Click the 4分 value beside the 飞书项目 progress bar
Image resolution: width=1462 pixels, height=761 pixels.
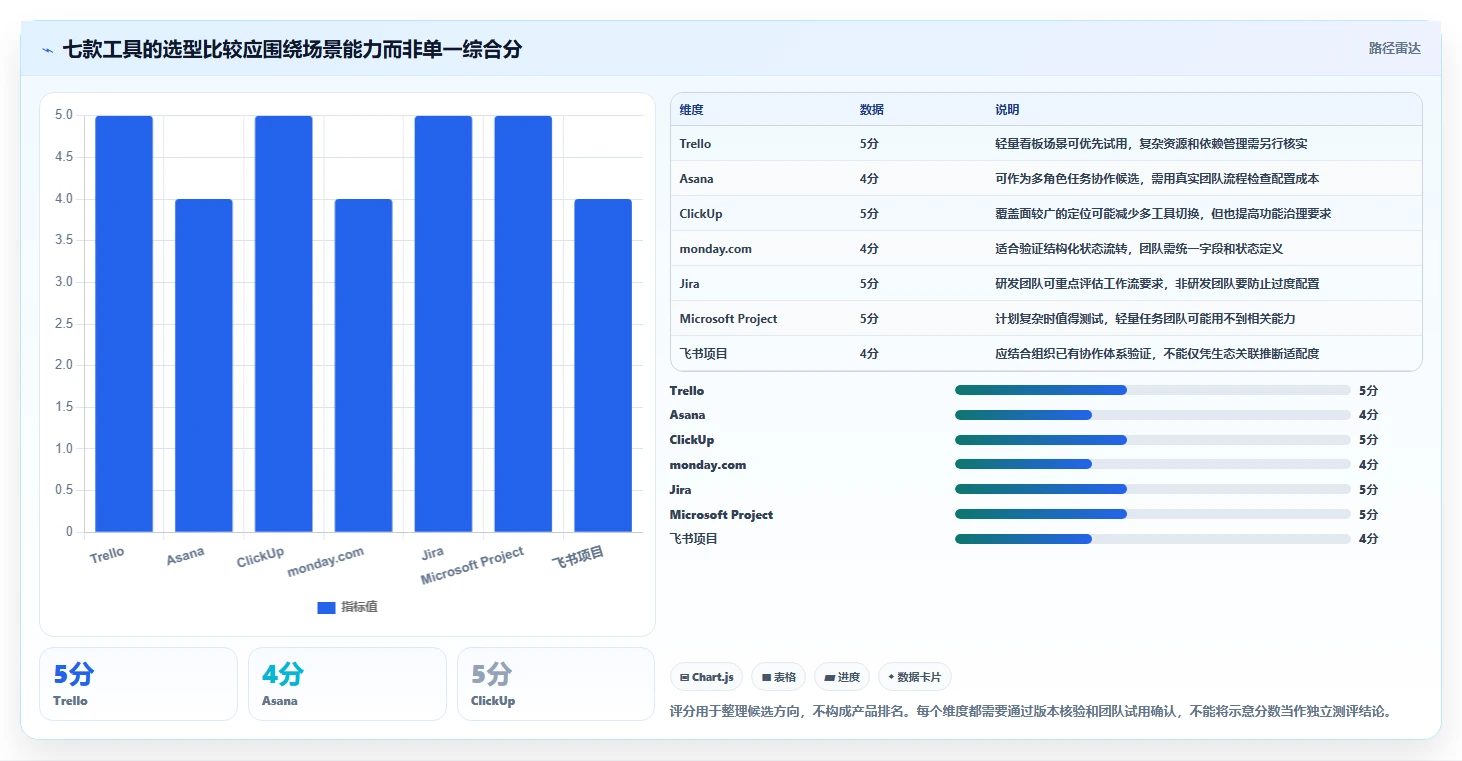point(1368,539)
